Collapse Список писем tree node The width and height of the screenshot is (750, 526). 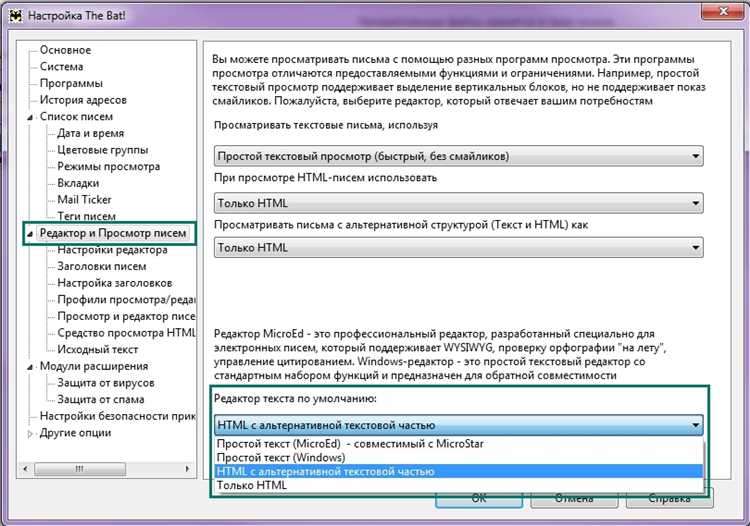click(x=30, y=117)
